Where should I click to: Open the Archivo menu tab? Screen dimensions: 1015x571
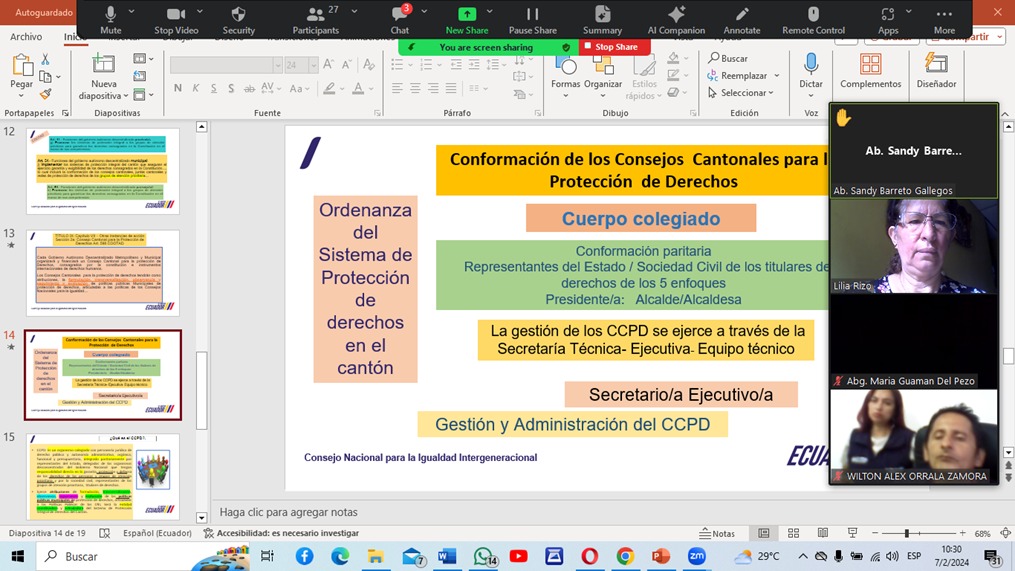click(26, 37)
